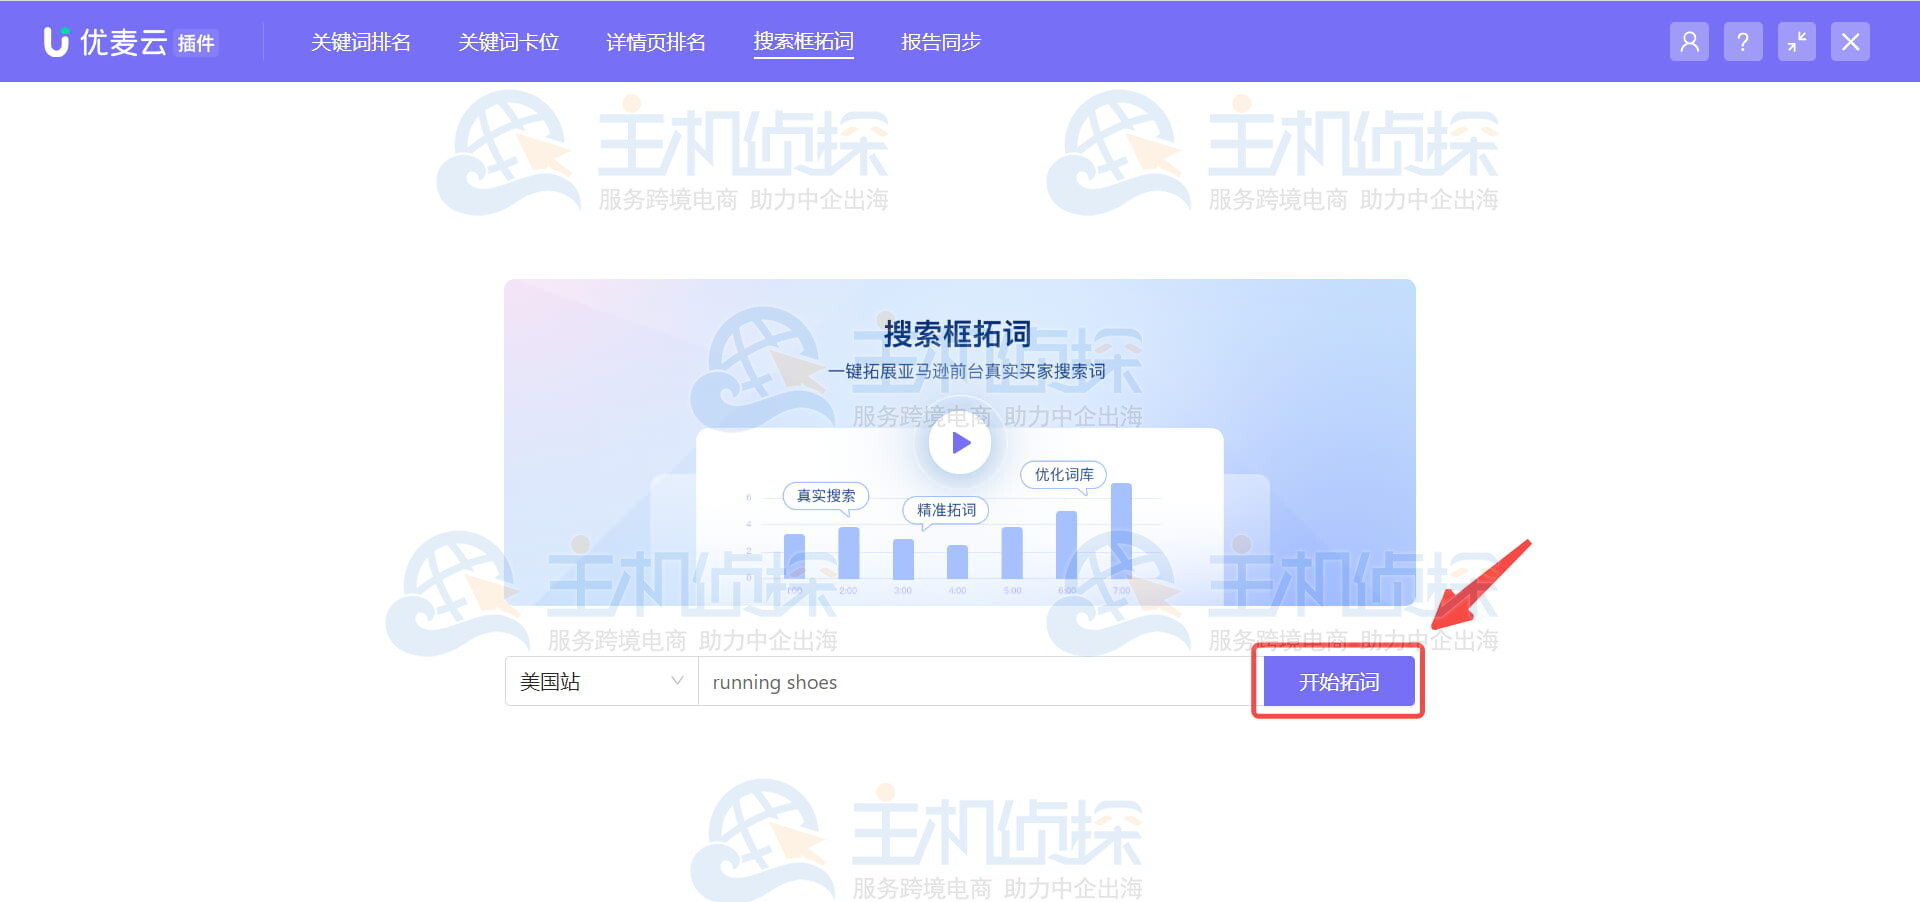
Task: Click the 优化词库 tag in the illustration
Action: tap(1063, 475)
